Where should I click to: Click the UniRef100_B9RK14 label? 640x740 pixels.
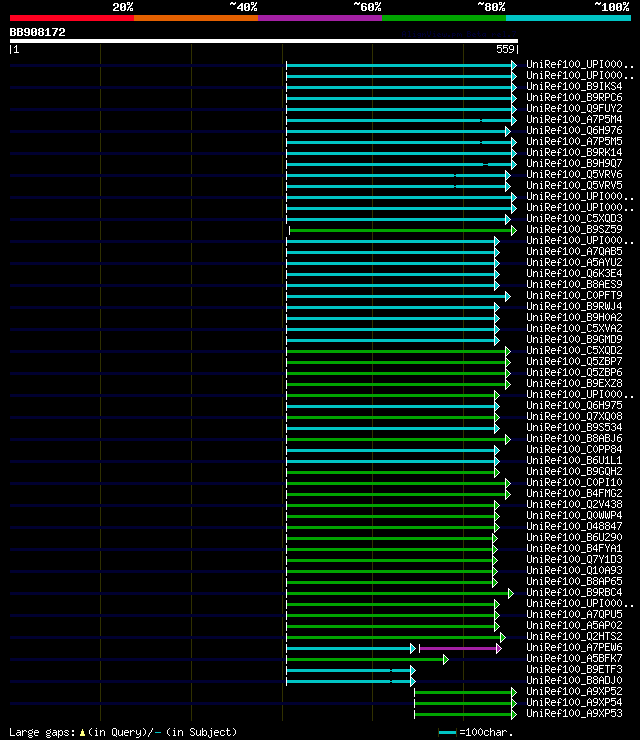[574, 152]
